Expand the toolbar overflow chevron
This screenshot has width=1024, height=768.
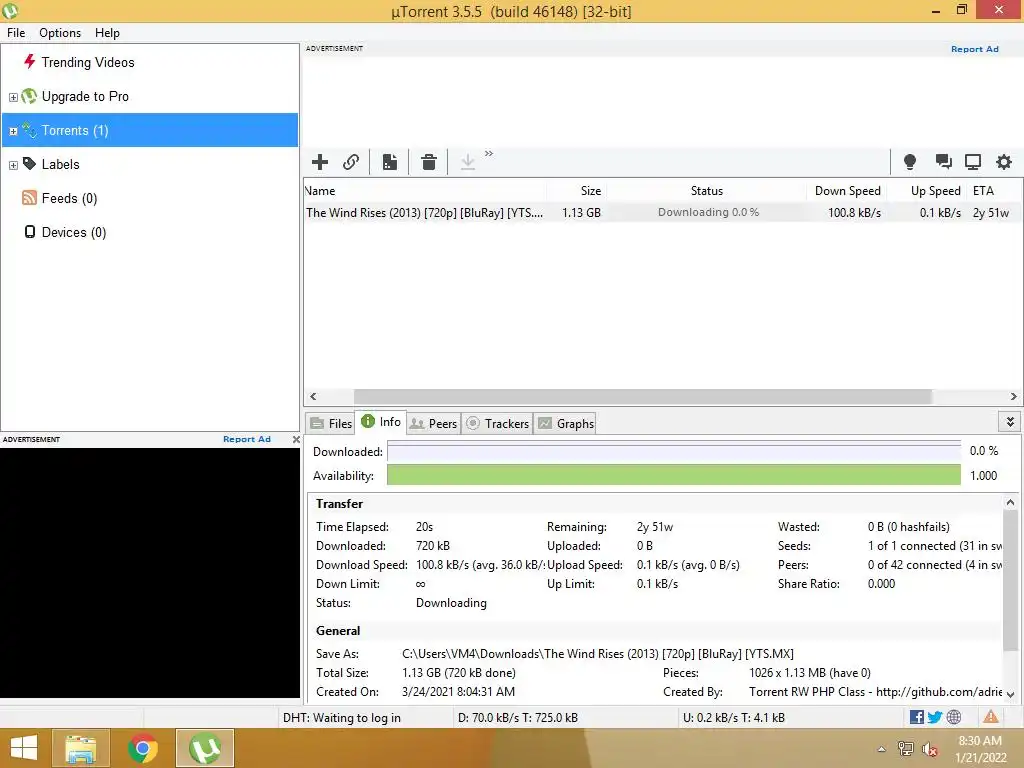(488, 153)
